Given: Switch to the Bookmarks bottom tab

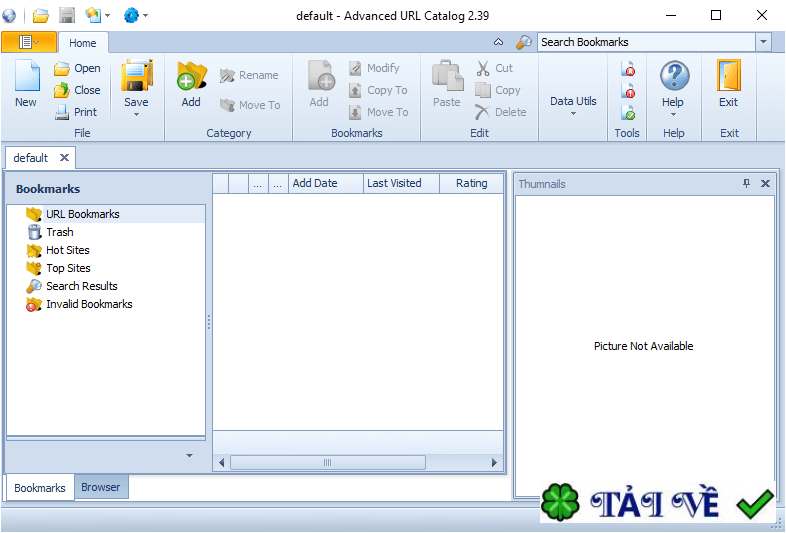Looking at the screenshot, I should (x=40, y=488).
